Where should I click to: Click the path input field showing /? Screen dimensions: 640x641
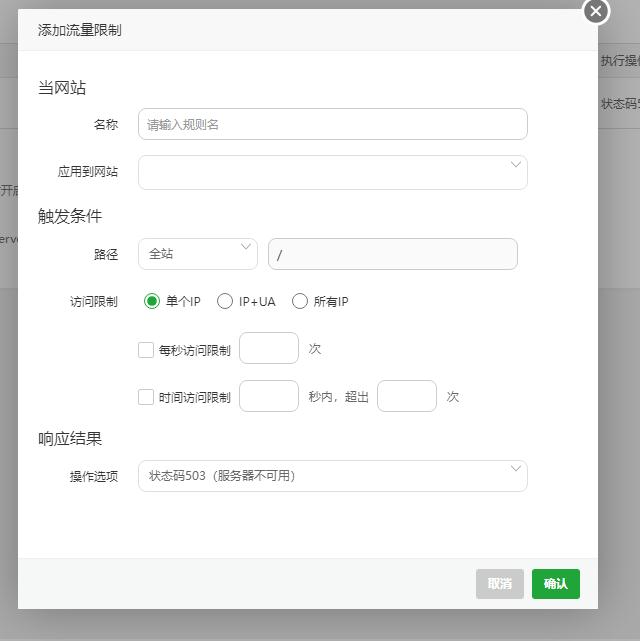coord(393,254)
